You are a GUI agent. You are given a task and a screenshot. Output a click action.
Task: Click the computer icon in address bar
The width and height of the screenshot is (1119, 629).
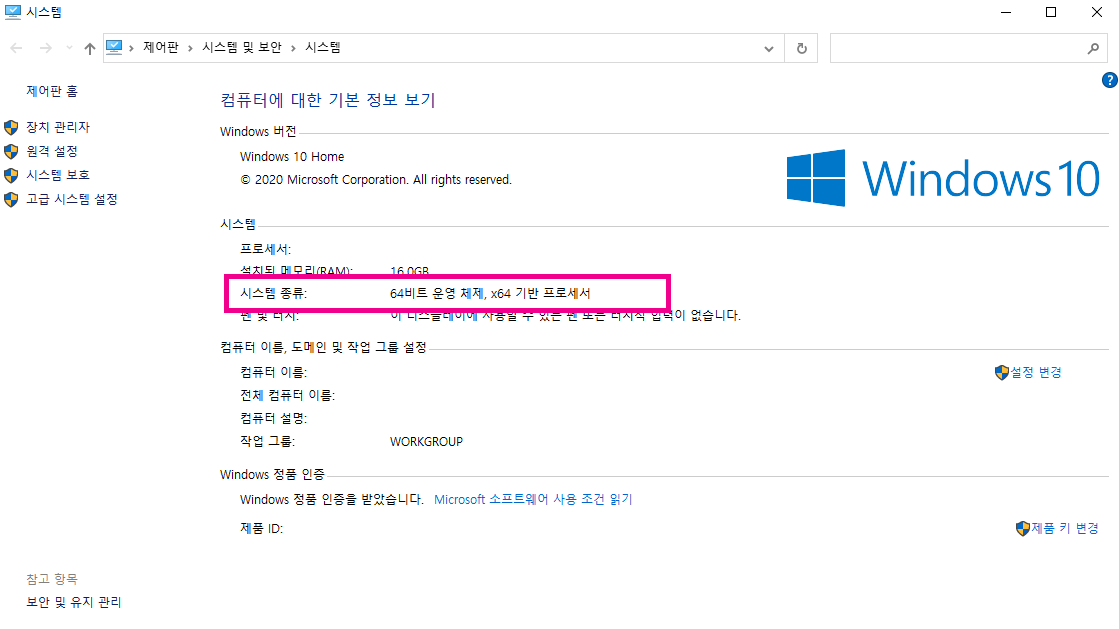pyautogui.click(x=114, y=47)
